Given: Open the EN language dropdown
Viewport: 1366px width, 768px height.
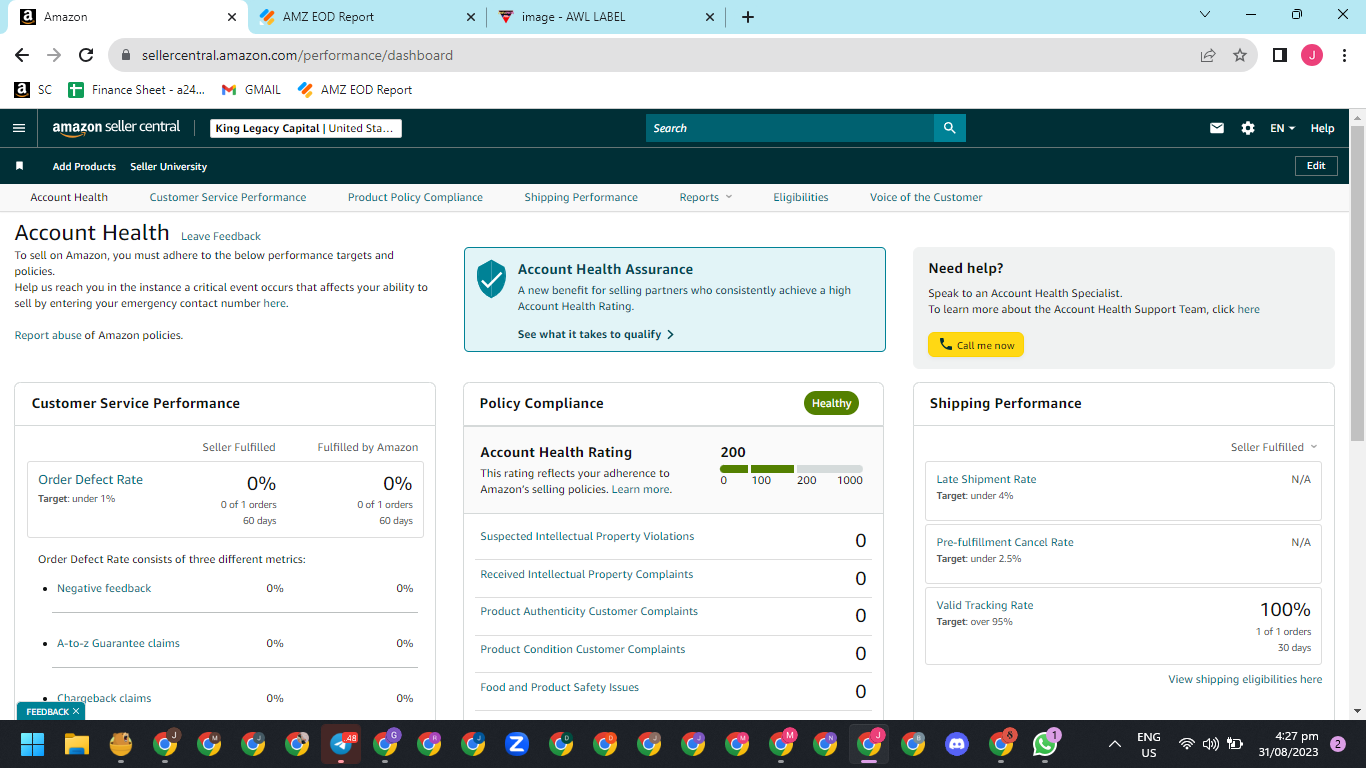Looking at the screenshot, I should click(1283, 128).
